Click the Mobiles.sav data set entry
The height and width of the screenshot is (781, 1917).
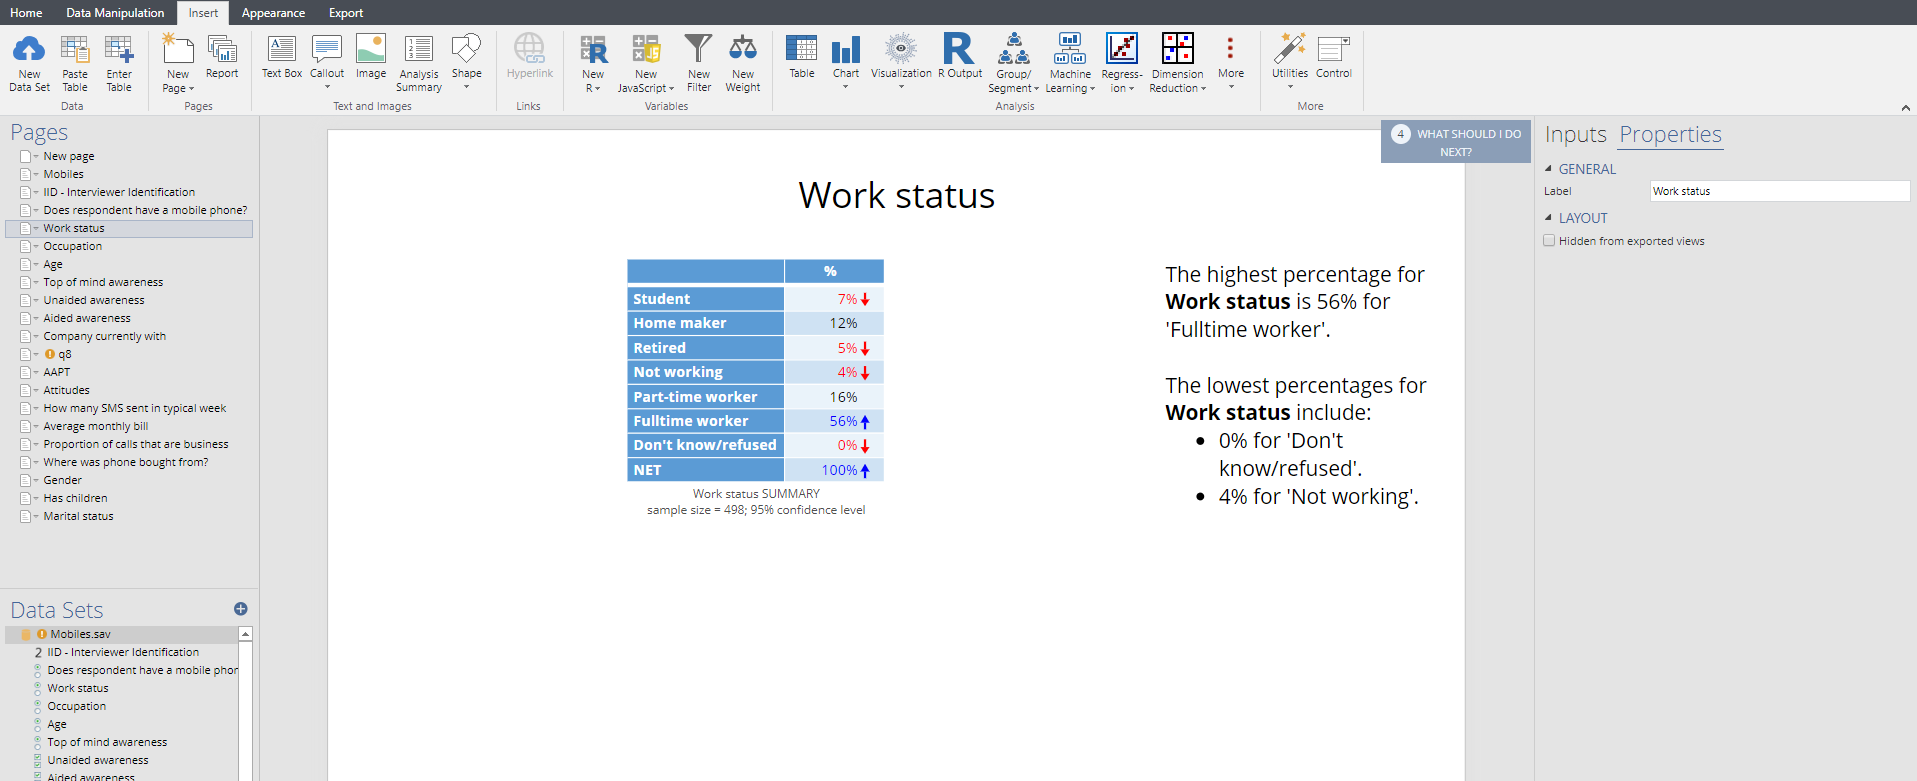pos(81,634)
